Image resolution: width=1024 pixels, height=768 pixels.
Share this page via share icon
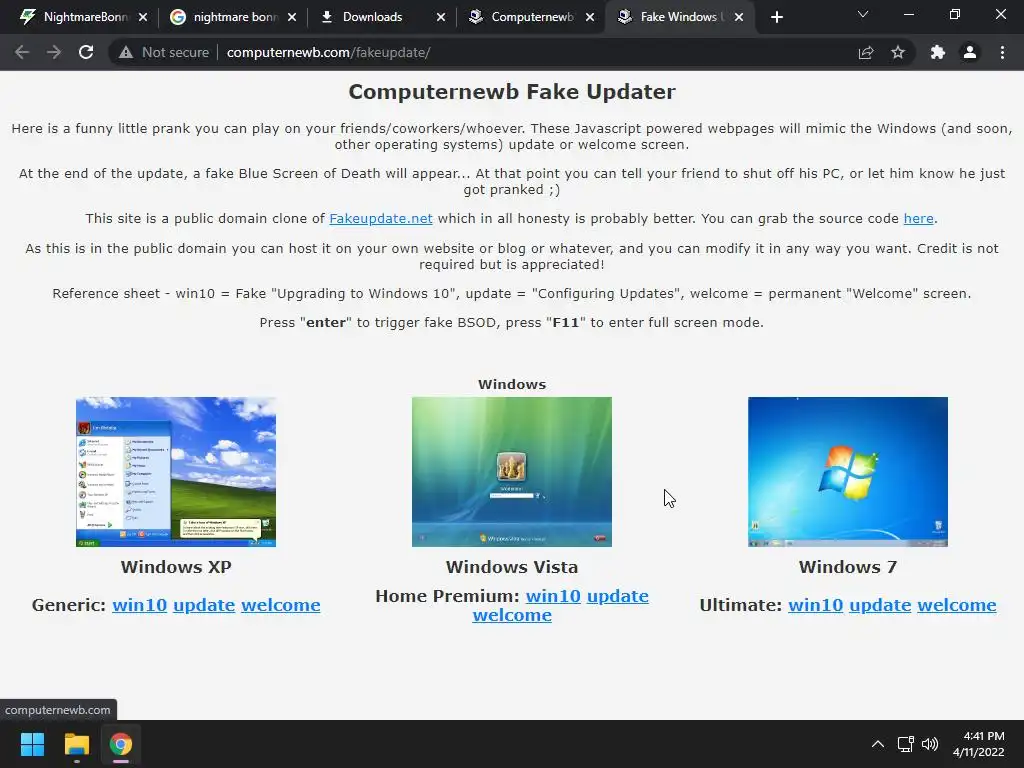point(866,52)
